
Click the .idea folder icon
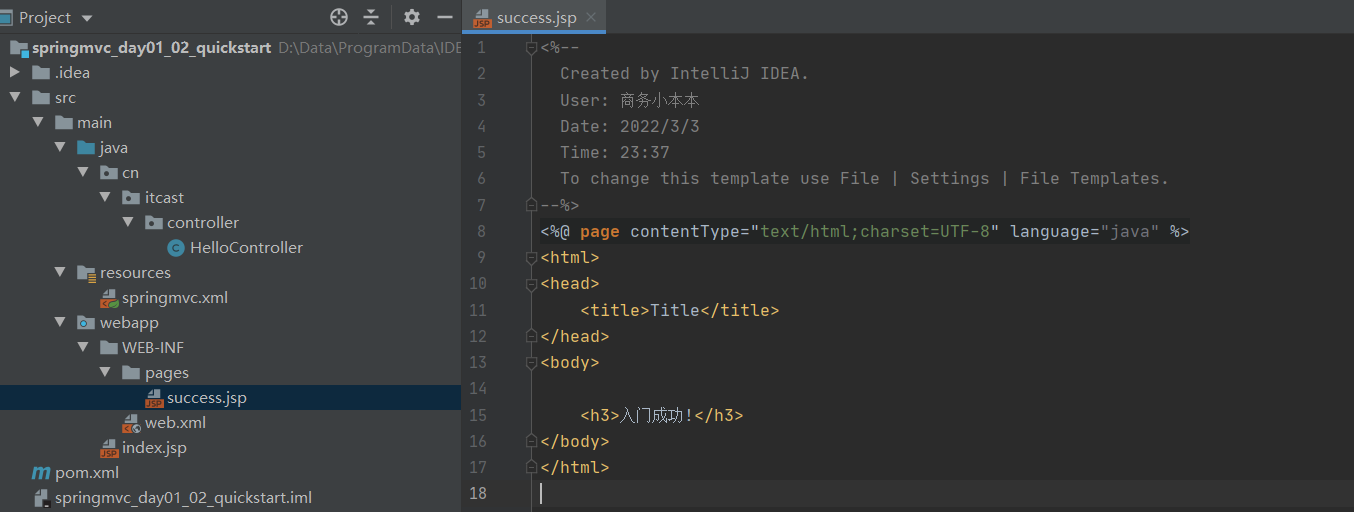(x=41, y=72)
